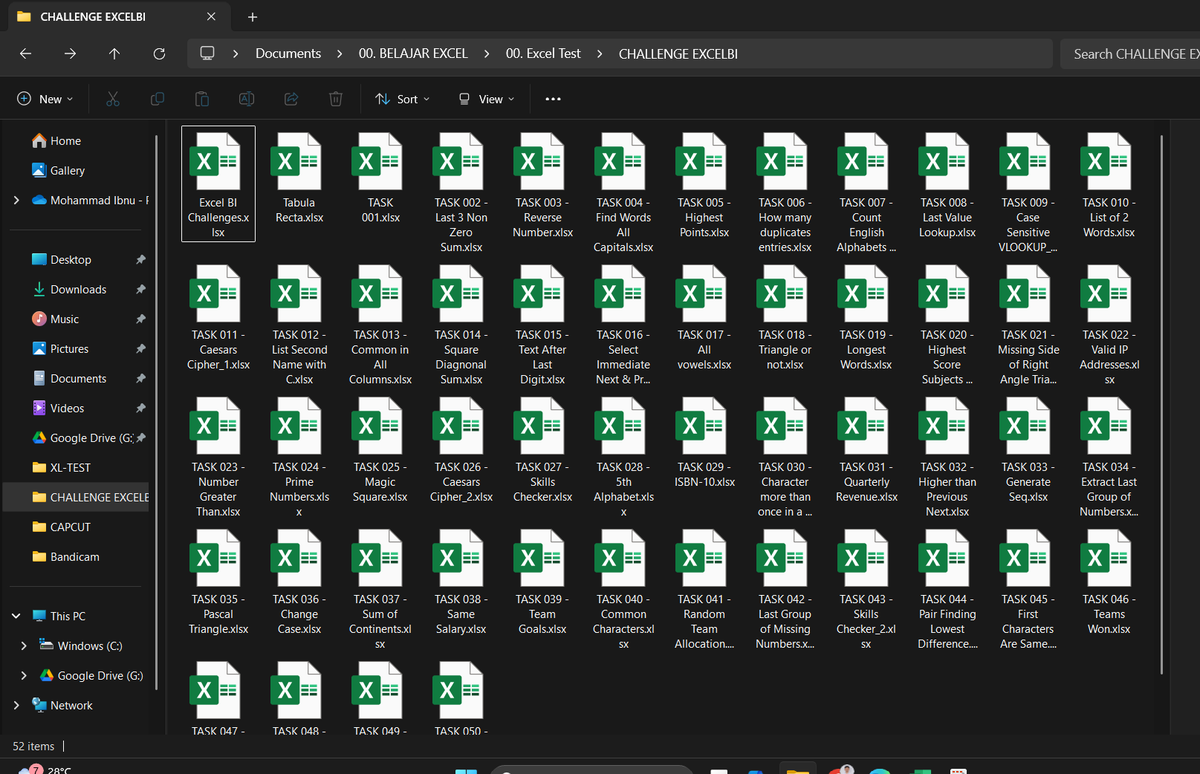Select TASK 031 - Quarterly Revenue file
The width and height of the screenshot is (1200, 774).
pyautogui.click(x=866, y=450)
